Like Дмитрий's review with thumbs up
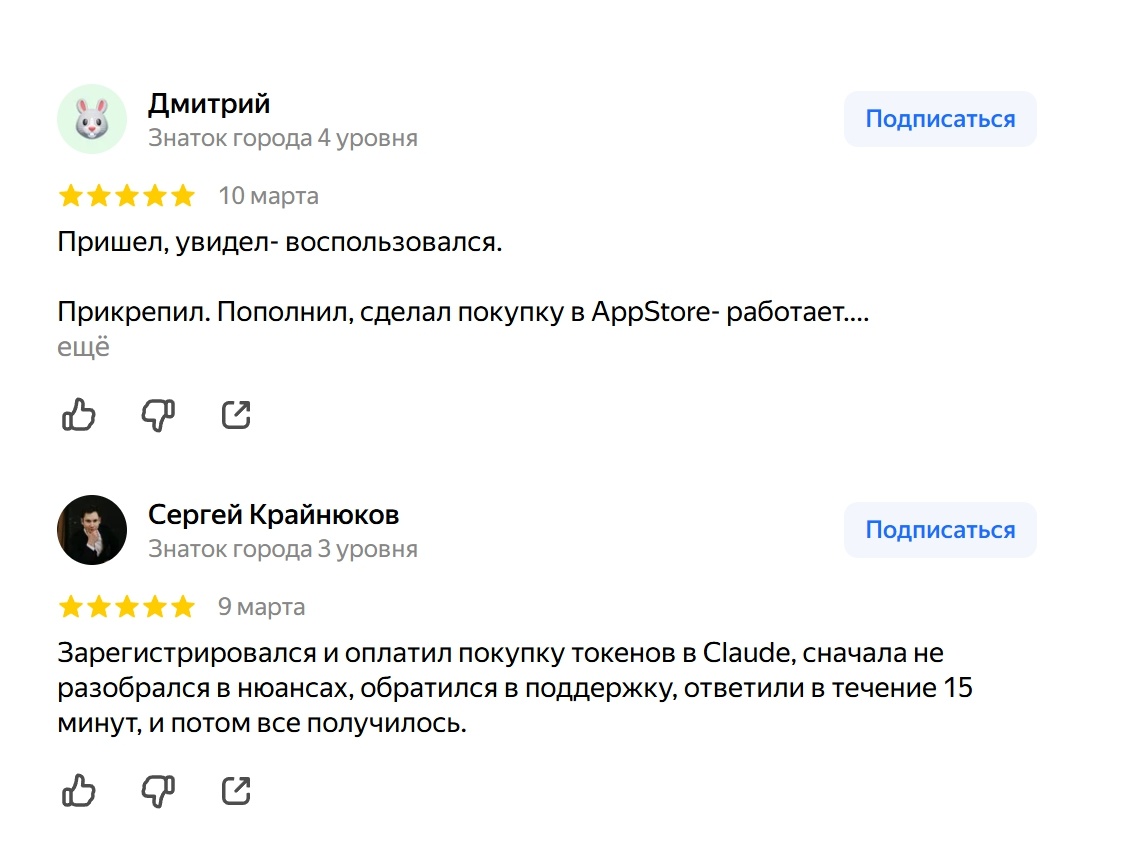 point(79,414)
